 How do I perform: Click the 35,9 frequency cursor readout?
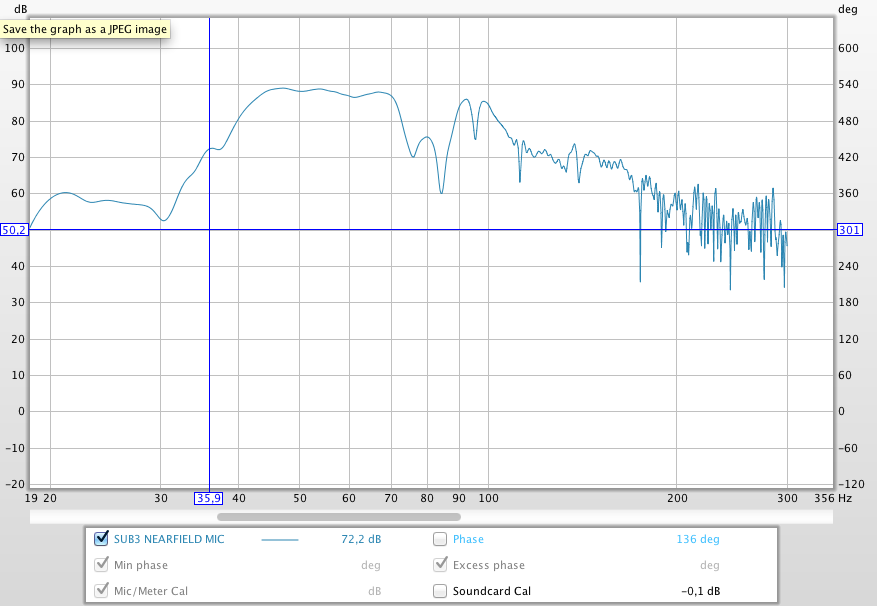pyautogui.click(x=209, y=498)
